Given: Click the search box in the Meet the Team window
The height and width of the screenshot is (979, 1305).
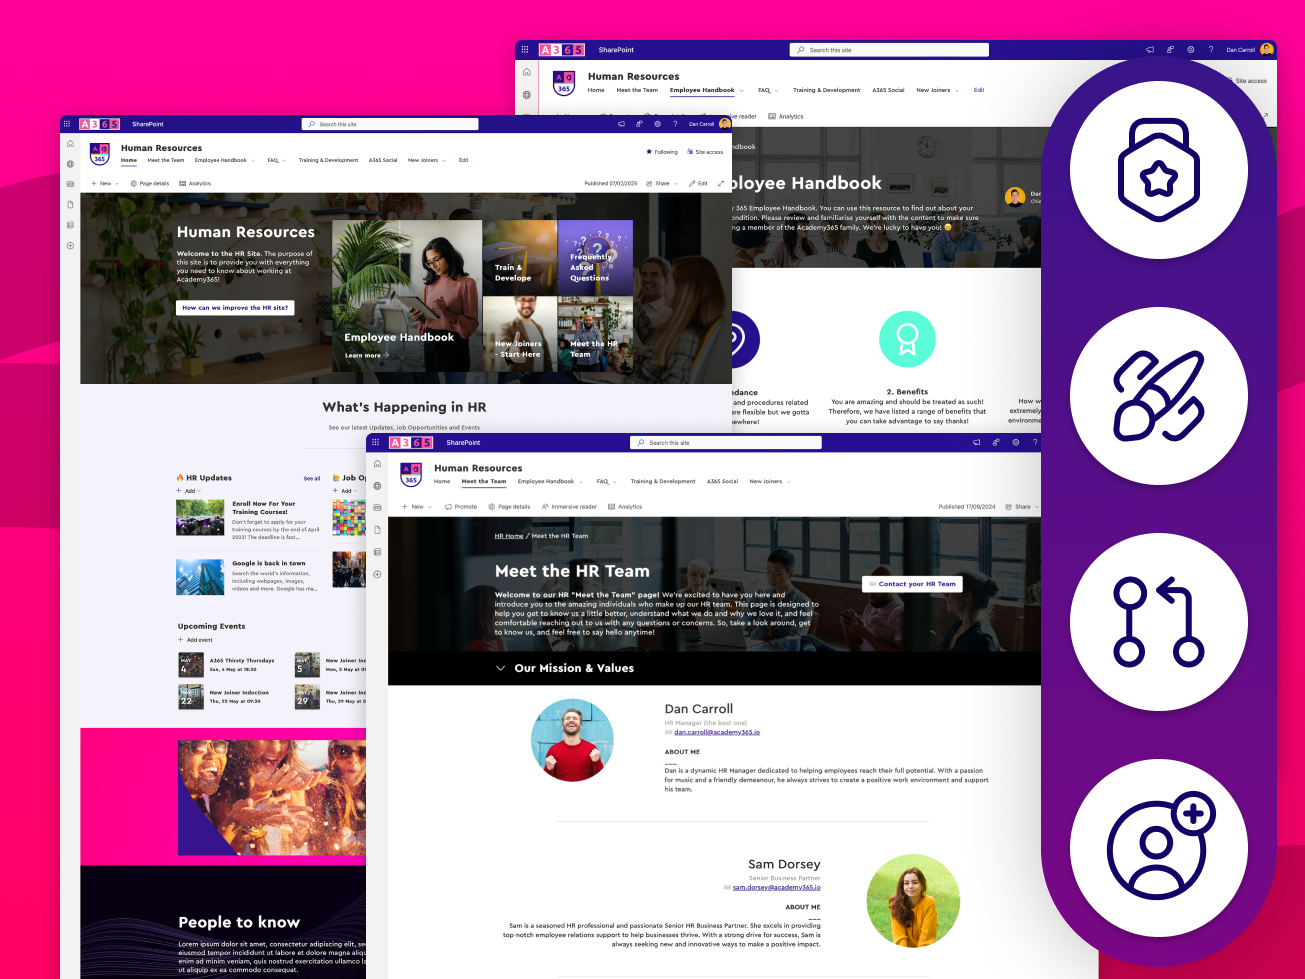Looking at the screenshot, I should click(725, 442).
